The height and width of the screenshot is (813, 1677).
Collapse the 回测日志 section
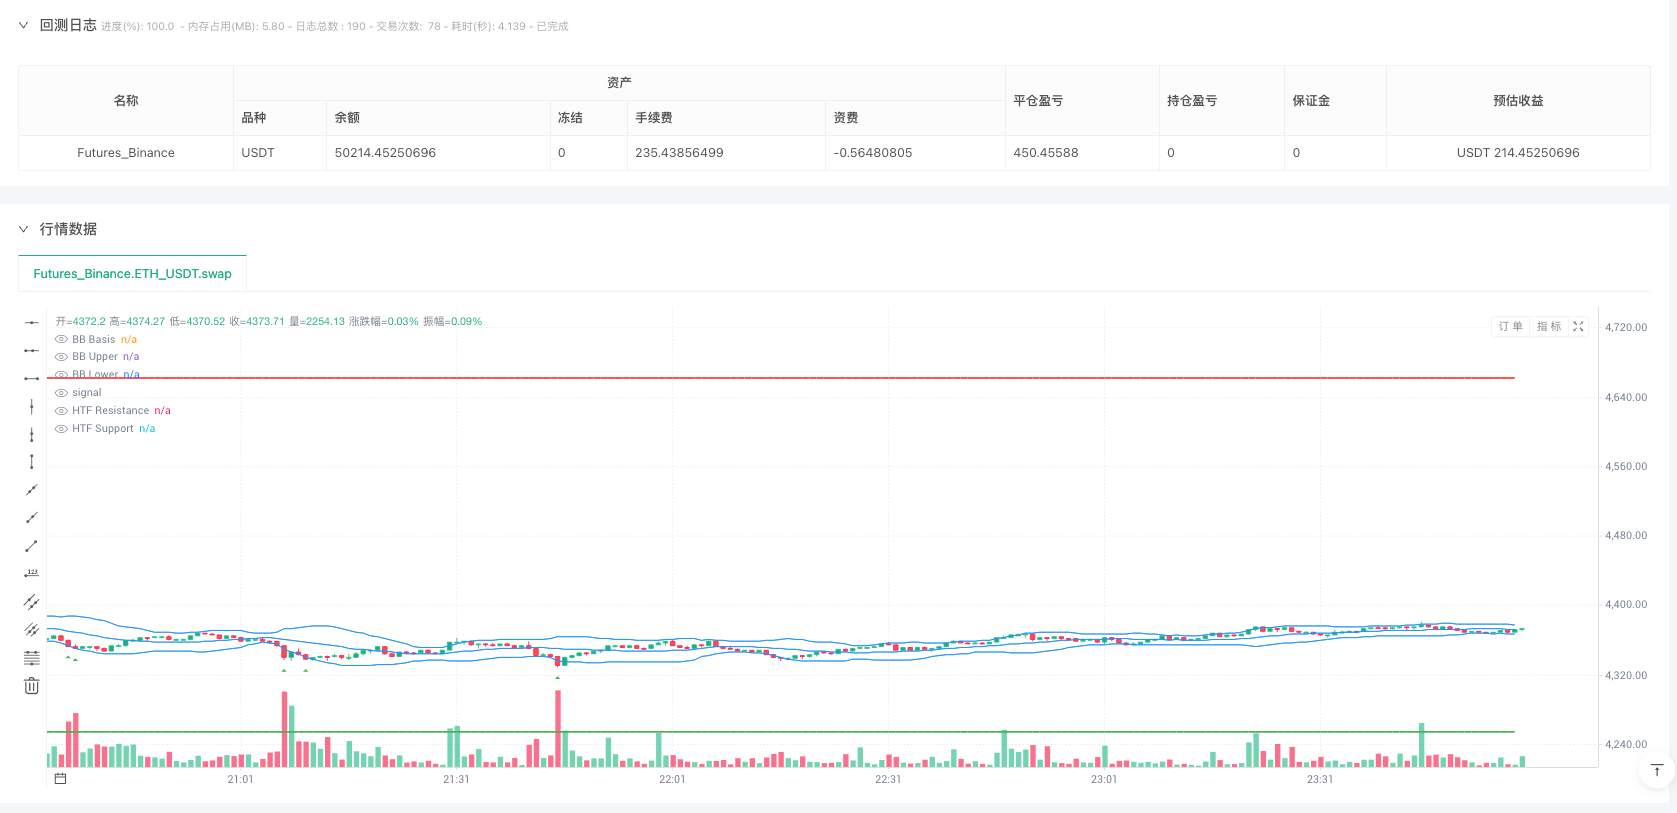23,26
